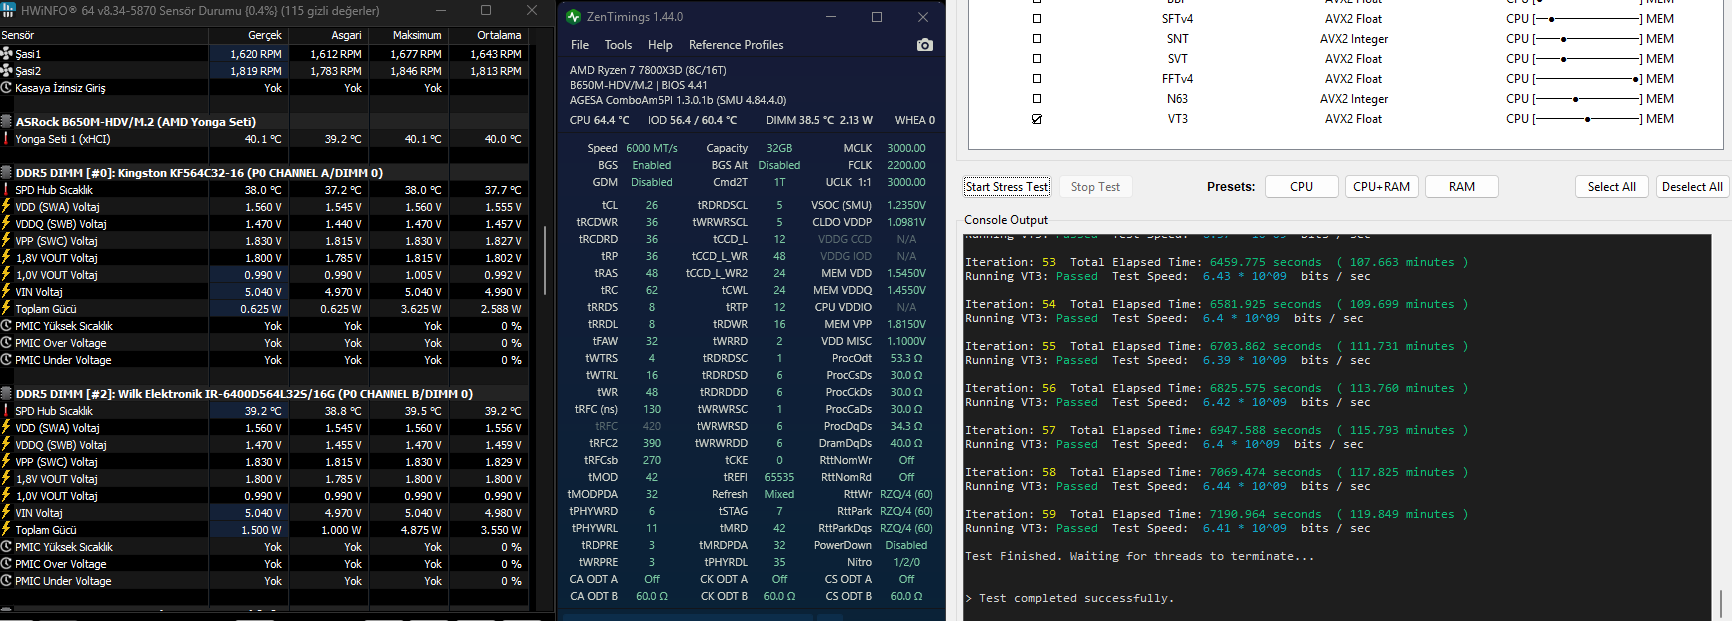This screenshot has width=1732, height=621.
Task: Click the ZenTimings app icon in its title bar
Action: point(573,17)
